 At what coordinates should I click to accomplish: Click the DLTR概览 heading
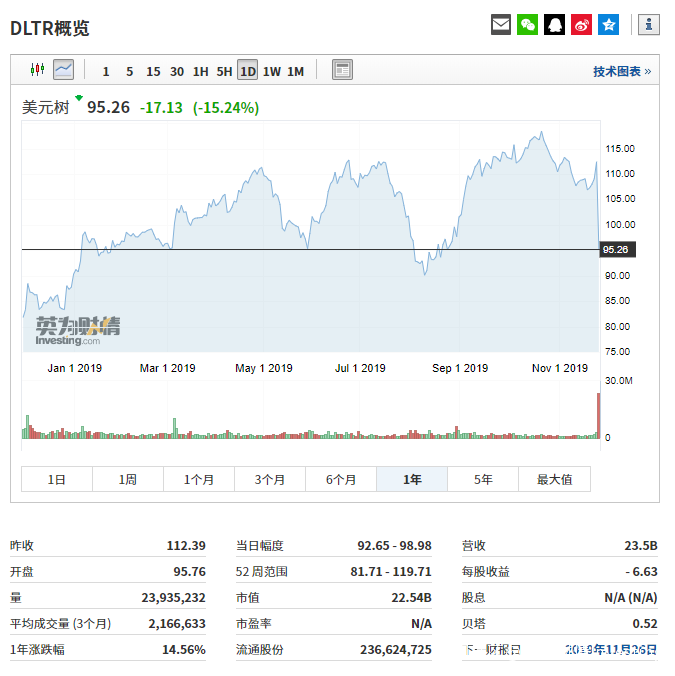[x=50, y=28]
